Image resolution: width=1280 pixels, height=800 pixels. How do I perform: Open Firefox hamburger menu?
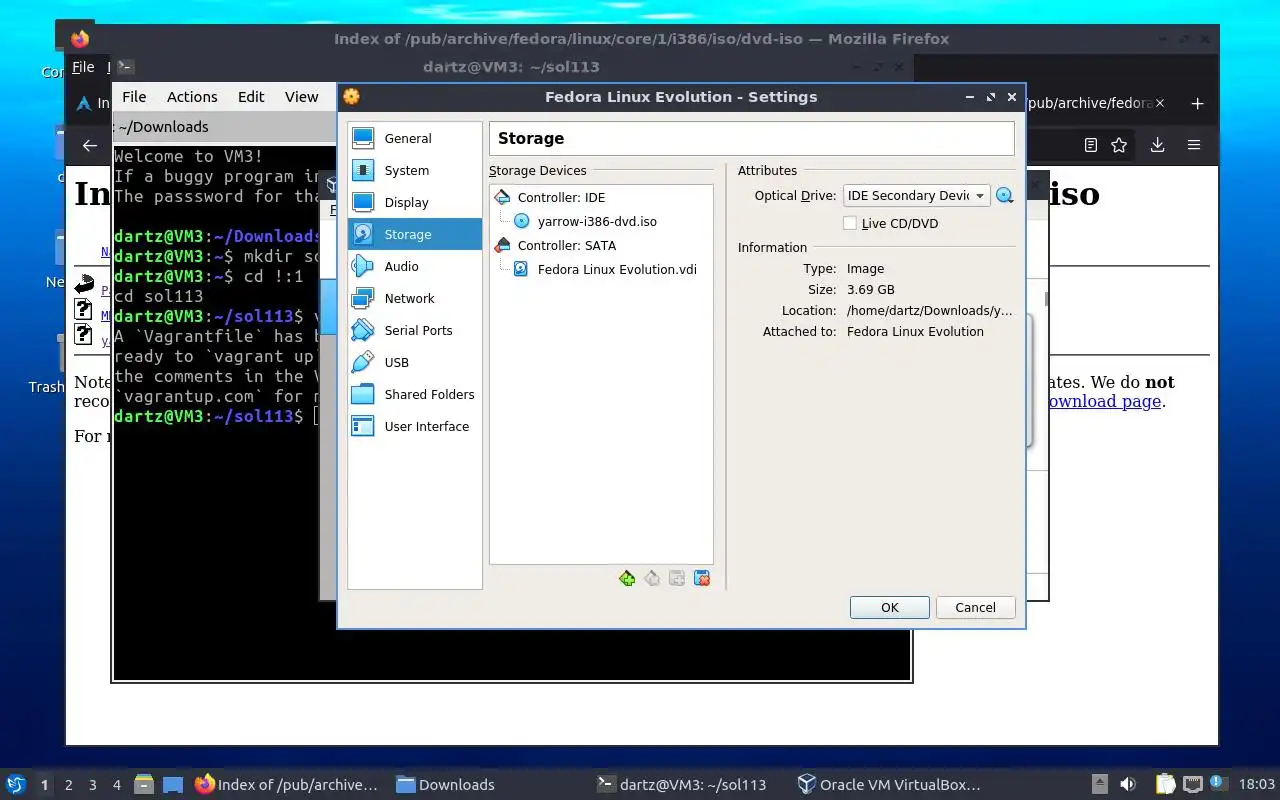coord(1194,145)
